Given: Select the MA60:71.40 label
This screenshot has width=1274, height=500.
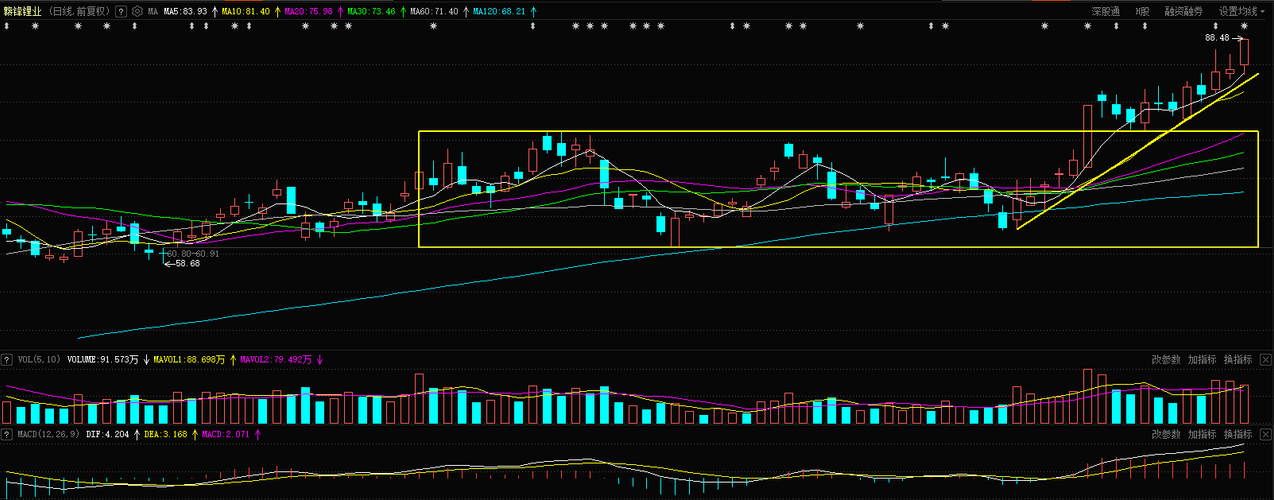Looking at the screenshot, I should [x=434, y=12].
